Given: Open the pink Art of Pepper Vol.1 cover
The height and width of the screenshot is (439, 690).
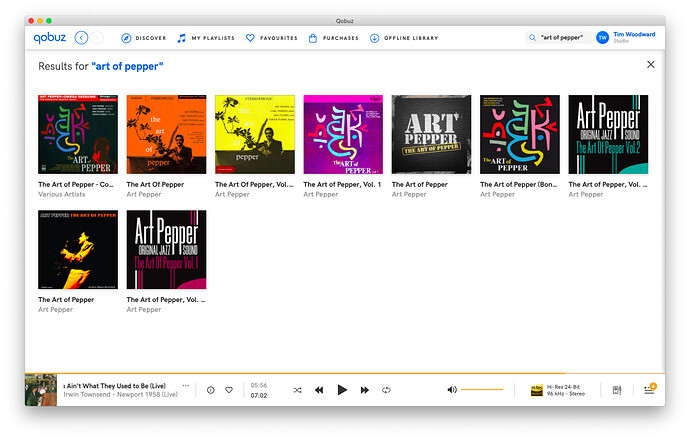Looking at the screenshot, I should click(x=166, y=249).
